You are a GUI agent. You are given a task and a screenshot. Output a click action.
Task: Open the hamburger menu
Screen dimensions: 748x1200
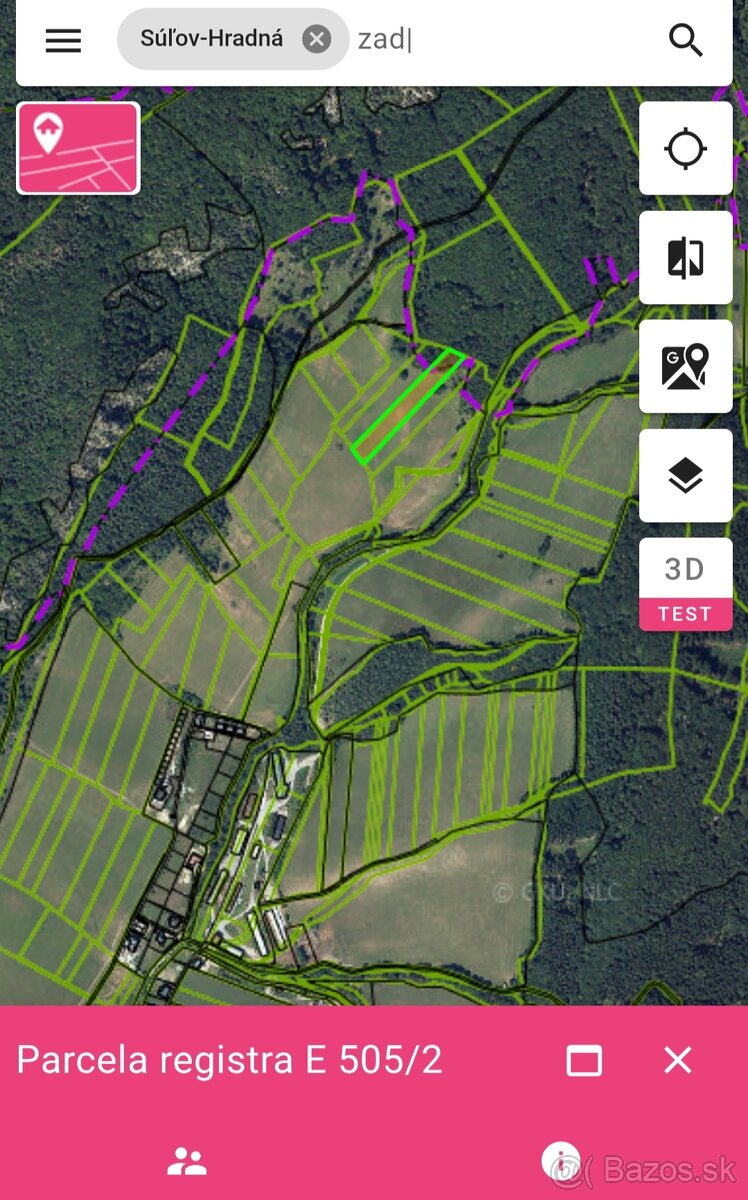[63, 40]
